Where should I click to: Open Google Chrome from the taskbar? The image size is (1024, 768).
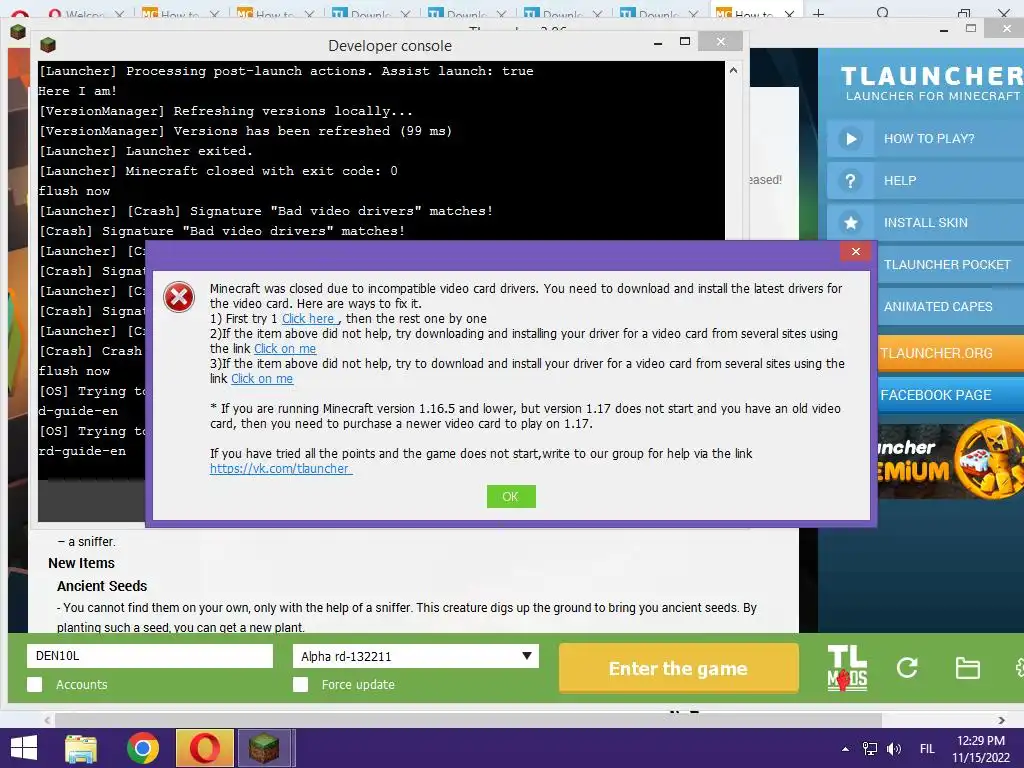click(142, 748)
